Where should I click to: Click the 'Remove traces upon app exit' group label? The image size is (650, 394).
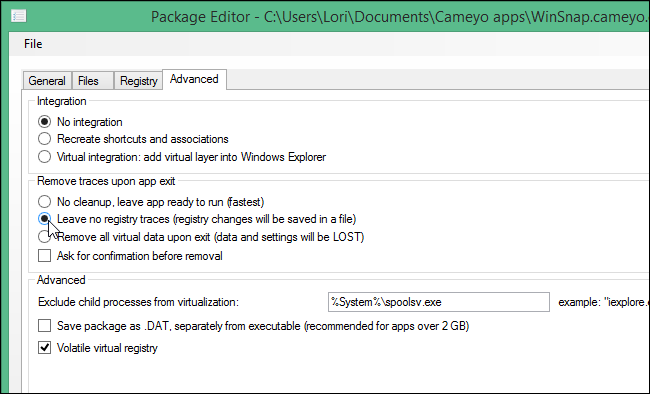106,181
